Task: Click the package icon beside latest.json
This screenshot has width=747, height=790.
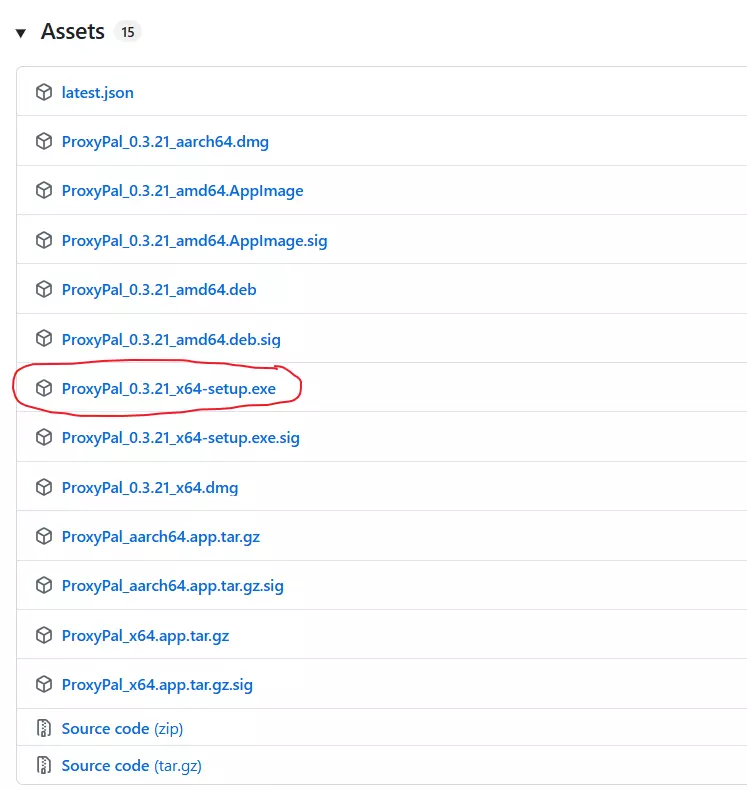Action: pos(43,92)
